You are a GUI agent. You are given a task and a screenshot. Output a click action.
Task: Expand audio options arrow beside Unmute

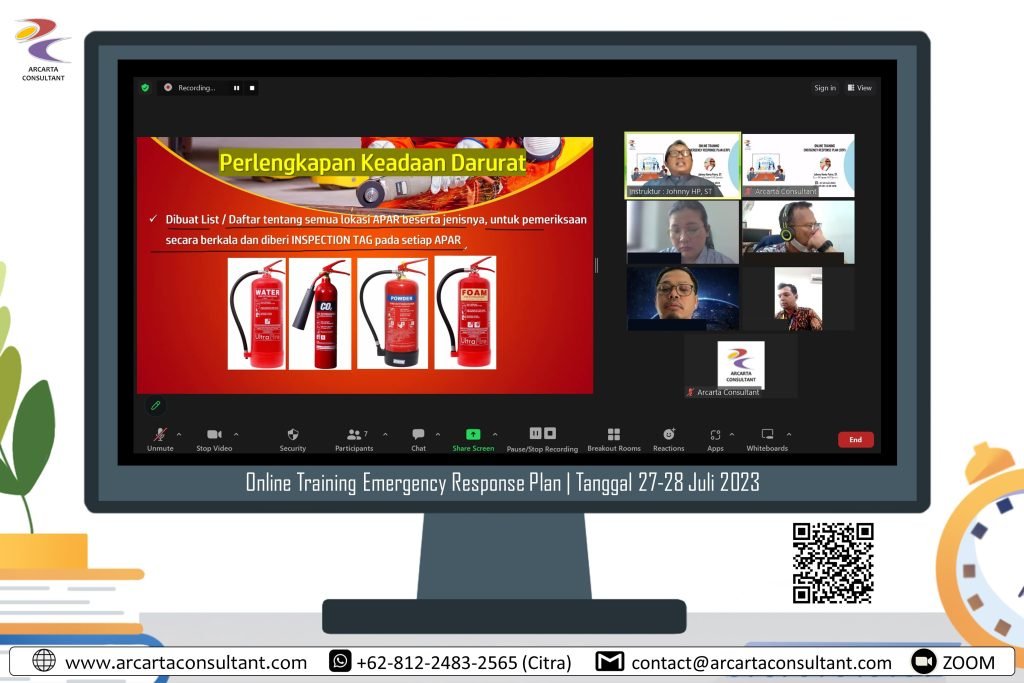tap(179, 434)
